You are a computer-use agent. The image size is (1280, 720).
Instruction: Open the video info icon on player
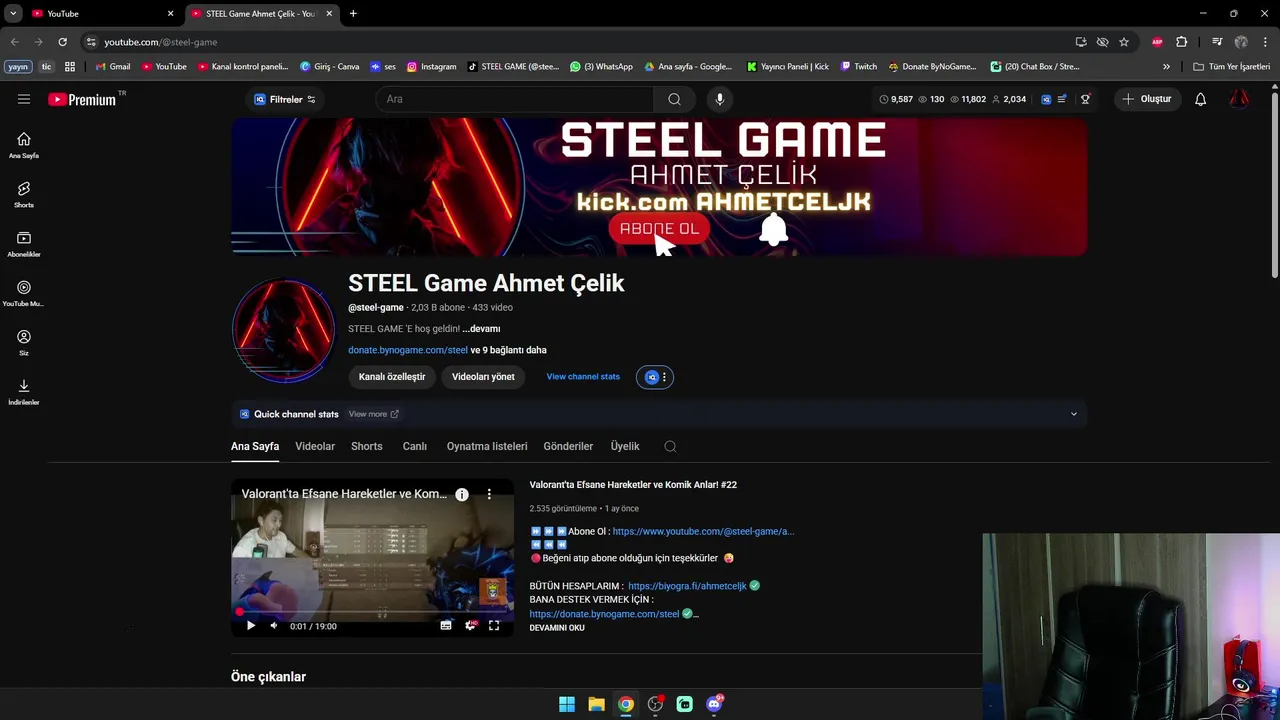point(462,494)
